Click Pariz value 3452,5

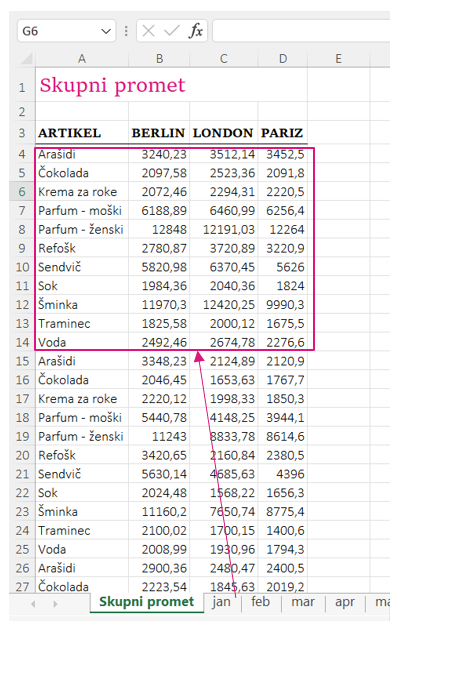283,154
